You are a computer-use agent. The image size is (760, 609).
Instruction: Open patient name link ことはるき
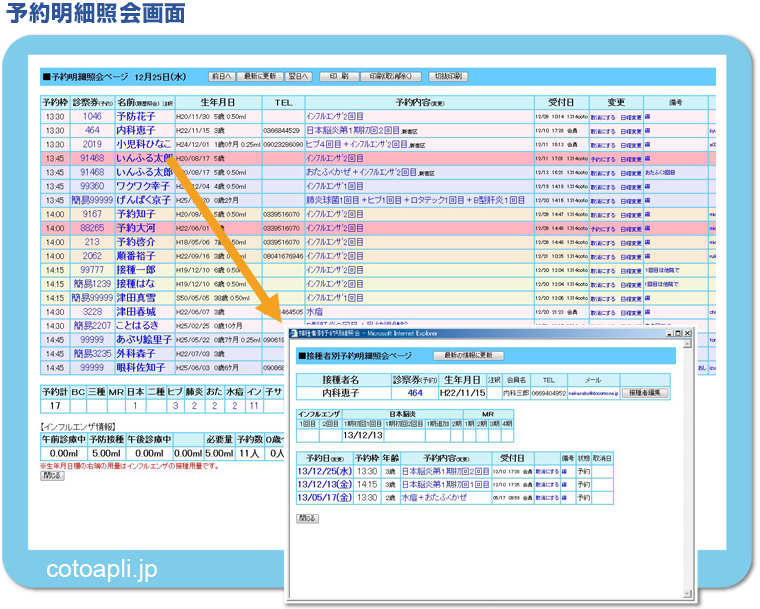[x=137, y=326]
